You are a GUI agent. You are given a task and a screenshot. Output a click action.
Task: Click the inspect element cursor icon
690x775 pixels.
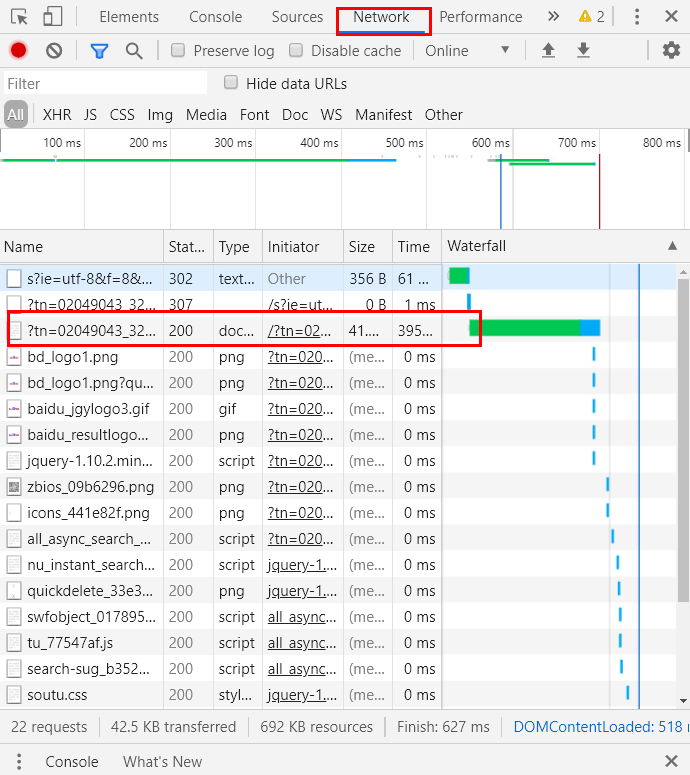[20, 17]
